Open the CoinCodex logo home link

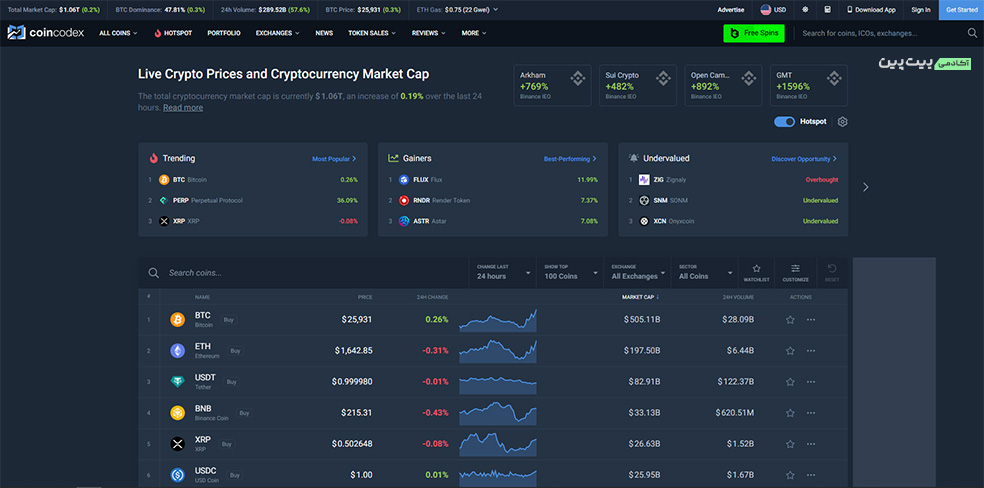[x=45, y=33]
